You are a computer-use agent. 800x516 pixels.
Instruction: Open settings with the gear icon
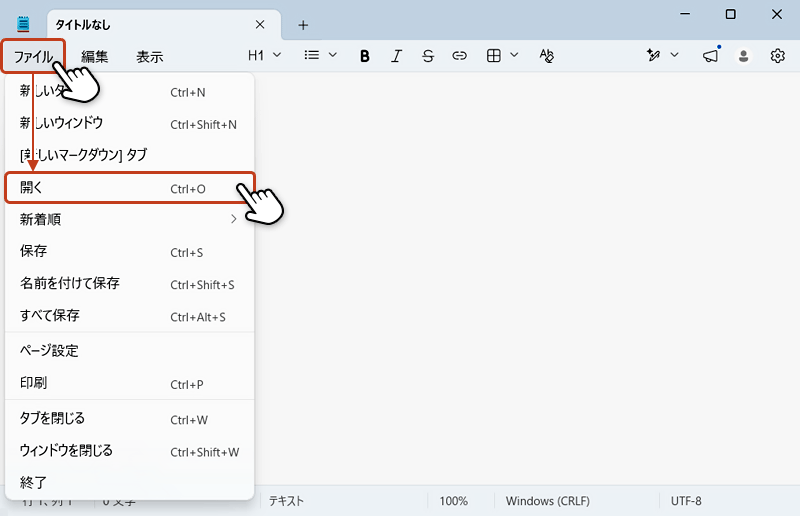coord(778,56)
